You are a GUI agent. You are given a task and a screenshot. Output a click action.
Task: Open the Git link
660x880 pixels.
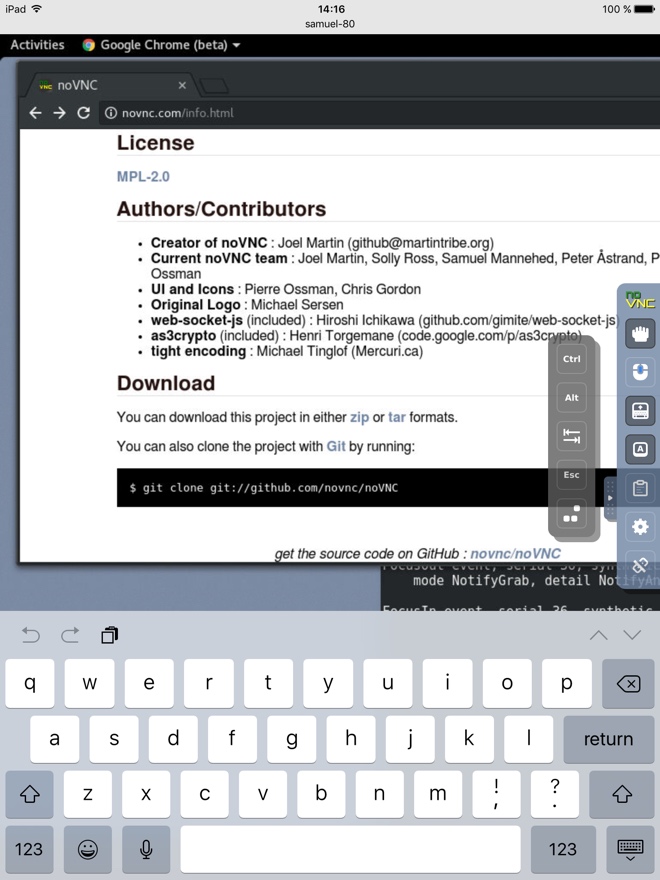pos(336,447)
